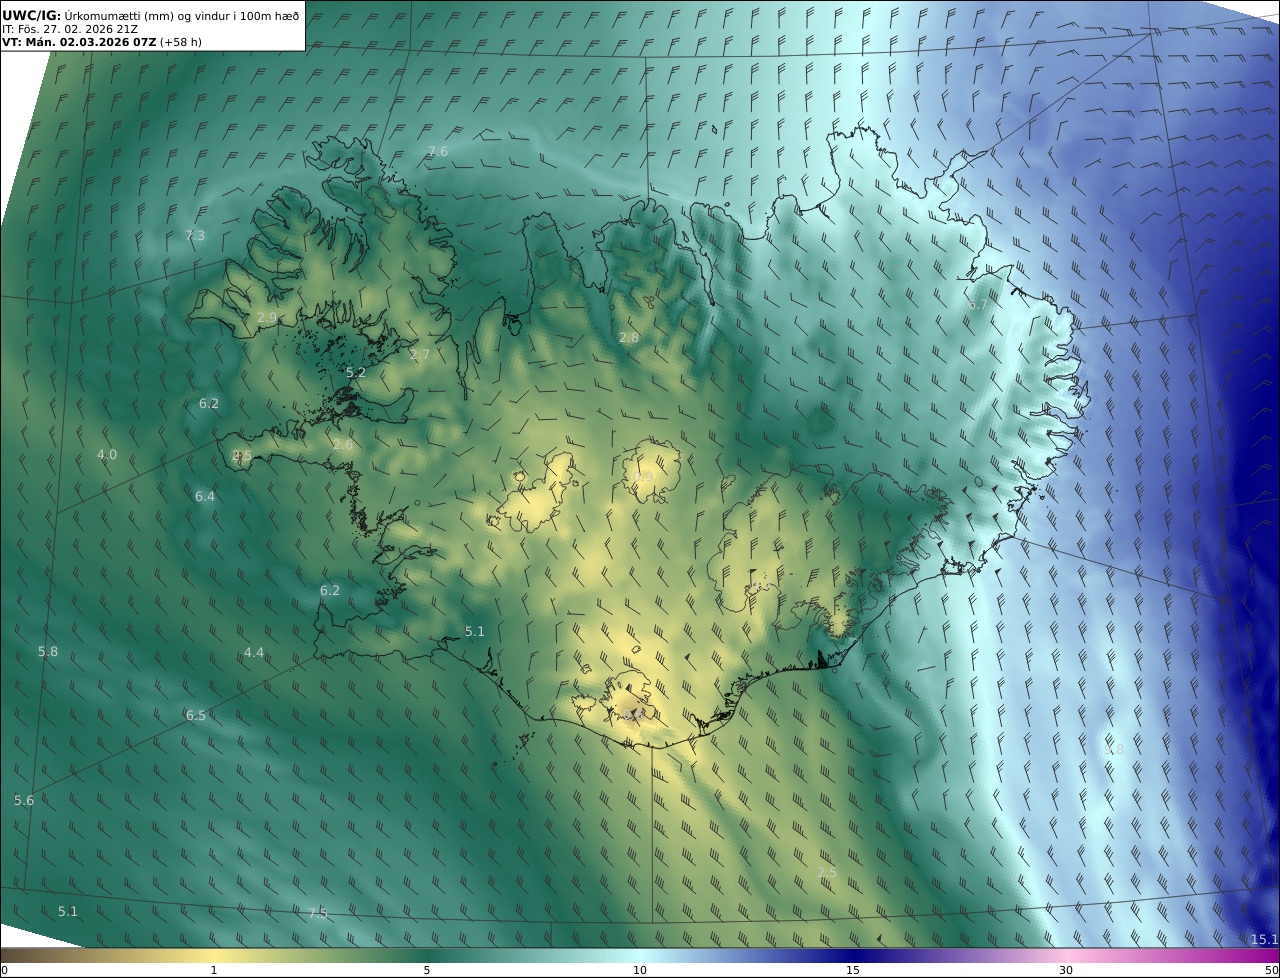Image resolution: width=1280 pixels, height=978 pixels.
Task: Click the 2.8 value label on map
Action: tap(629, 338)
